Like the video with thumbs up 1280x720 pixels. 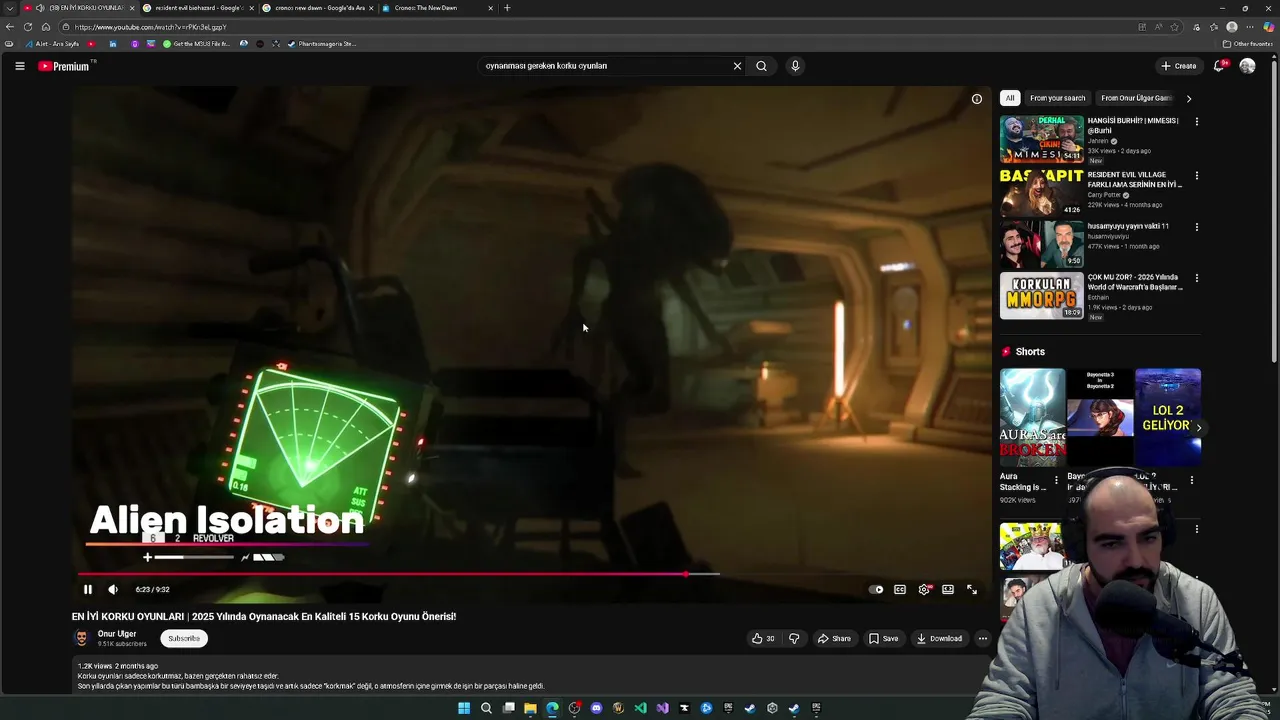763,639
